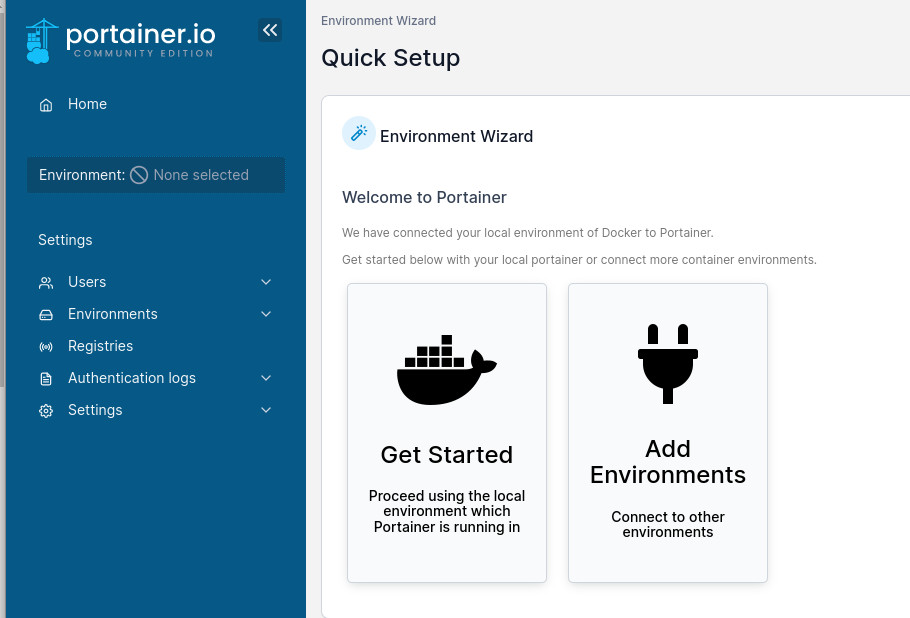Open Registries in the sidebar
Viewport: 910px width, 618px height.
100,346
